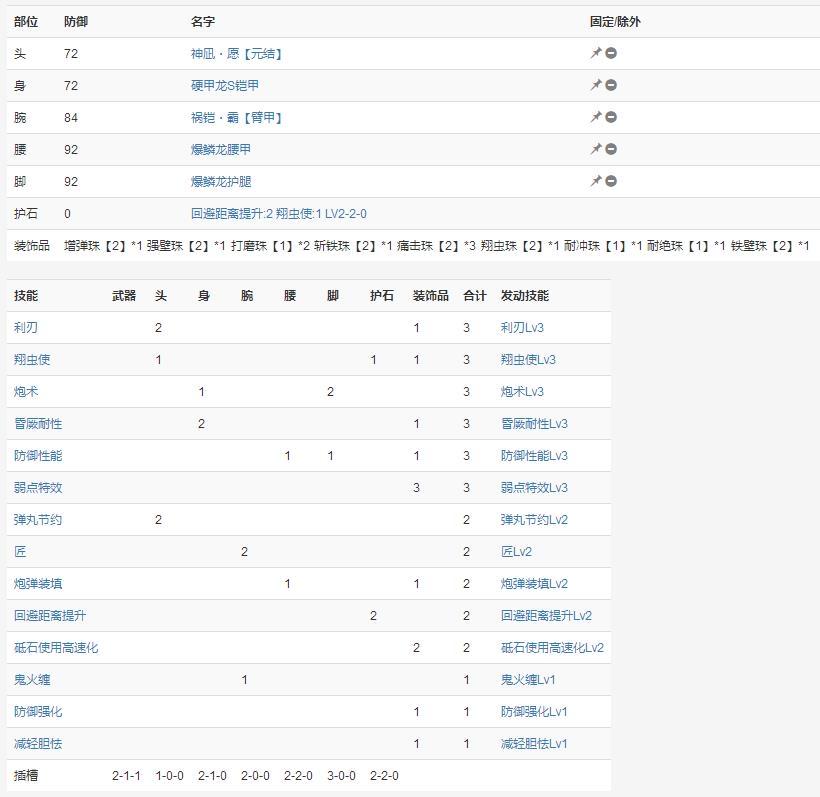The width and height of the screenshot is (820, 797).
Task: Click the charm link 回避距离提升:2 翔虫使:1
Action: (x=278, y=214)
